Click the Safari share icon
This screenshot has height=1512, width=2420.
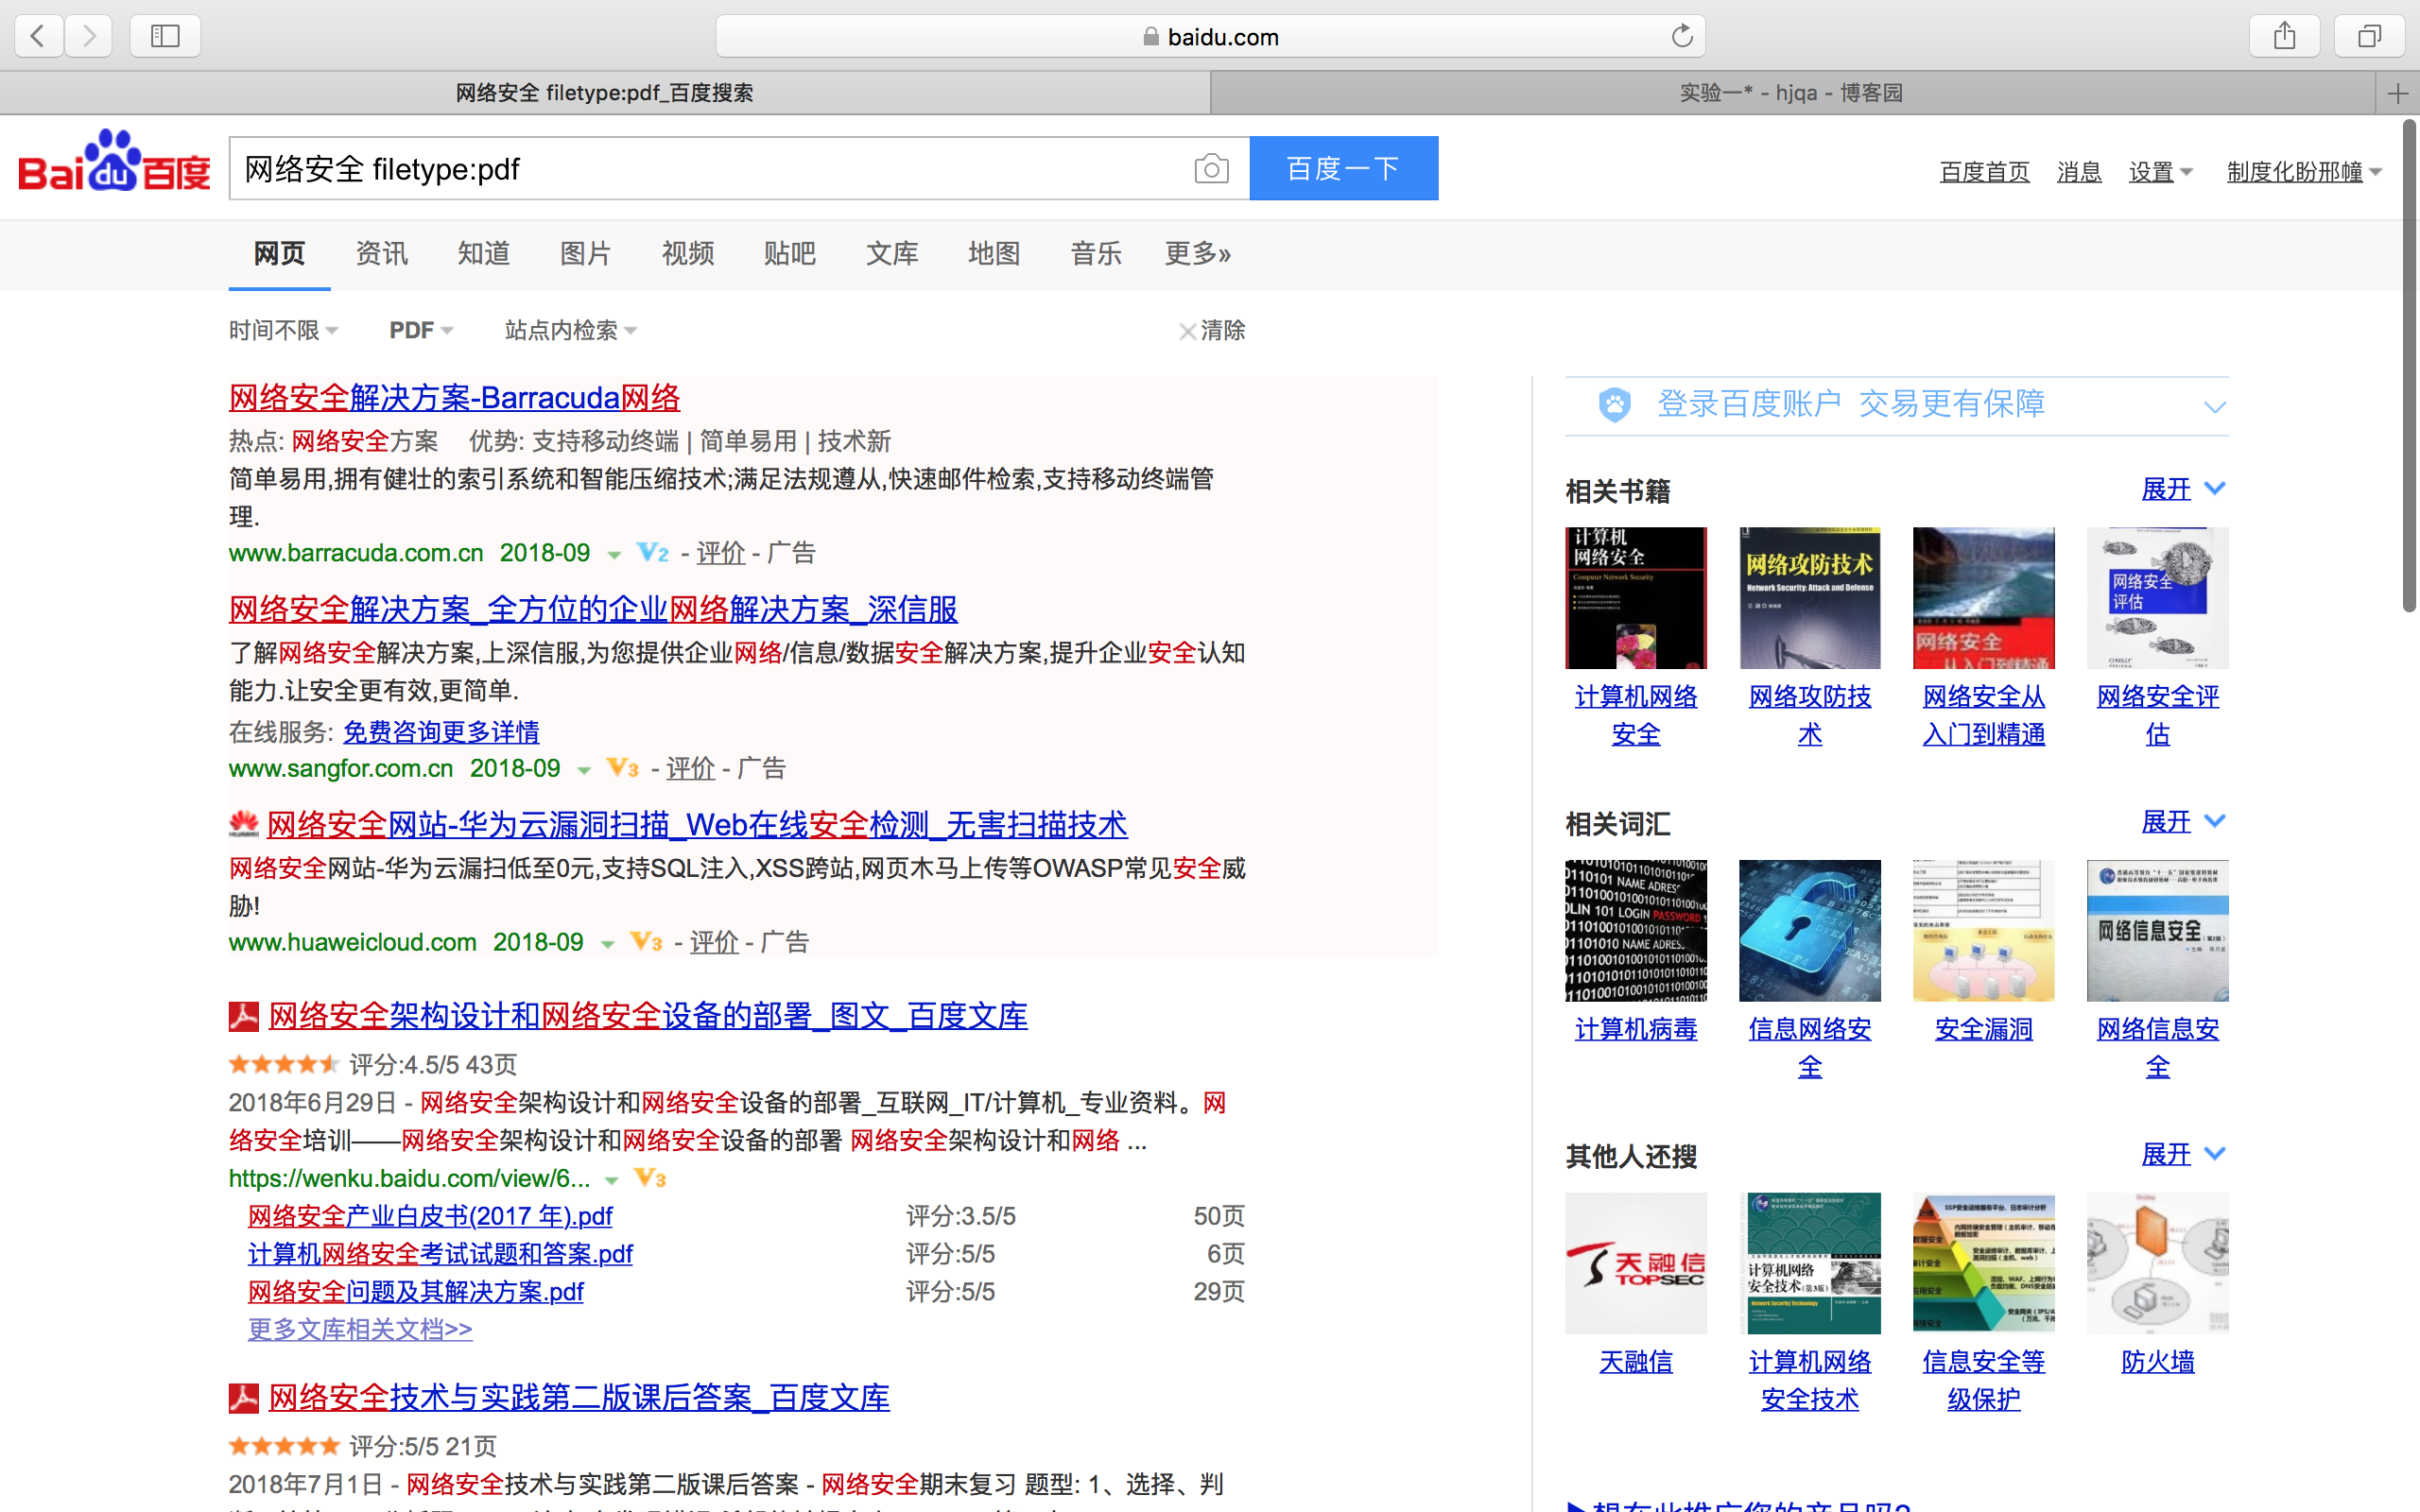[2284, 37]
